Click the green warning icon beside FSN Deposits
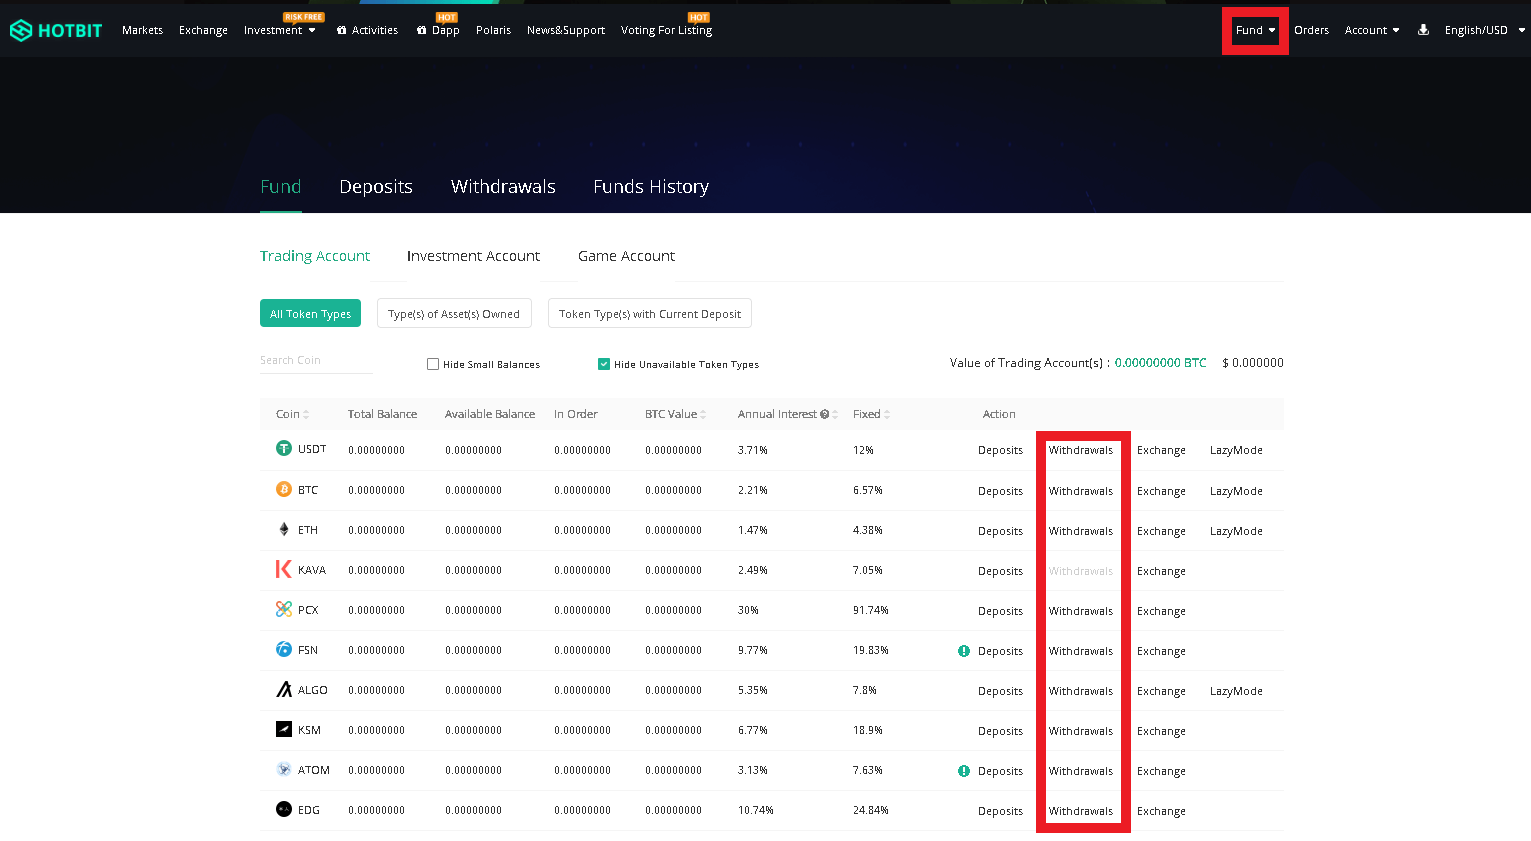Screen dimensions: 1531x841 pyautogui.click(x=964, y=651)
